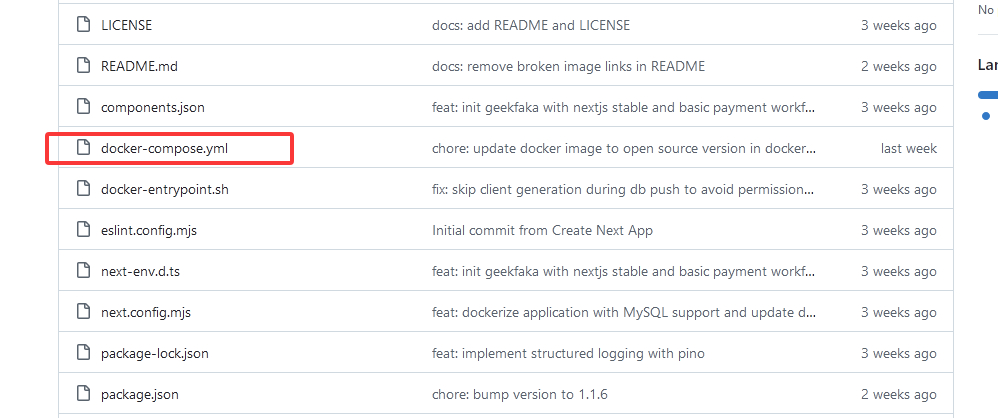Open the LICENSE file
The height and width of the screenshot is (418, 998).
click(x=126, y=25)
